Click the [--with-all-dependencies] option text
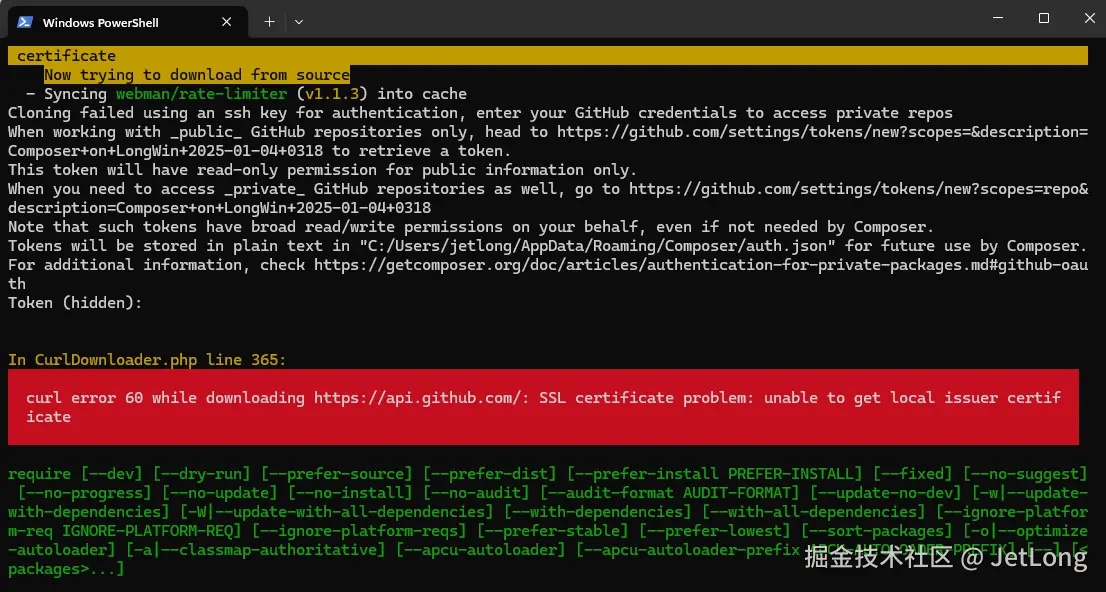The width and height of the screenshot is (1106, 592). [813, 512]
